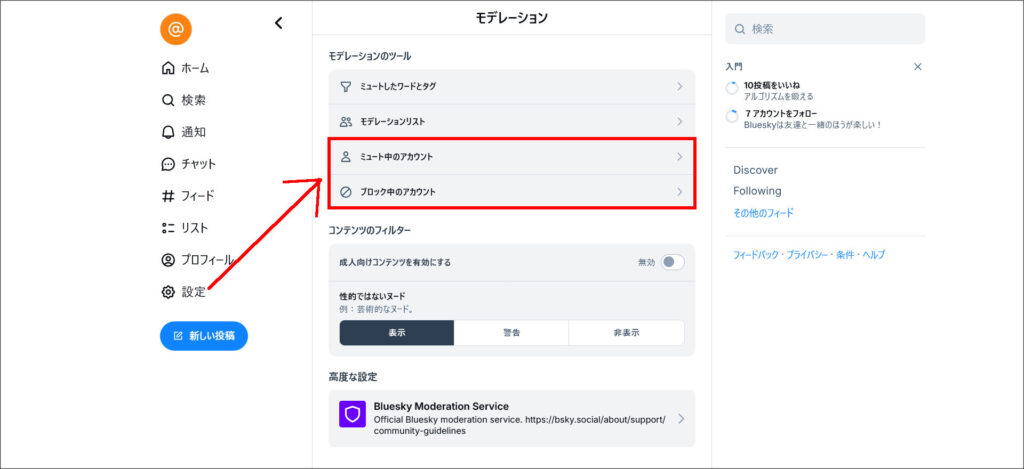Open chat using speech bubble icon
The image size is (1024, 469).
[168, 164]
